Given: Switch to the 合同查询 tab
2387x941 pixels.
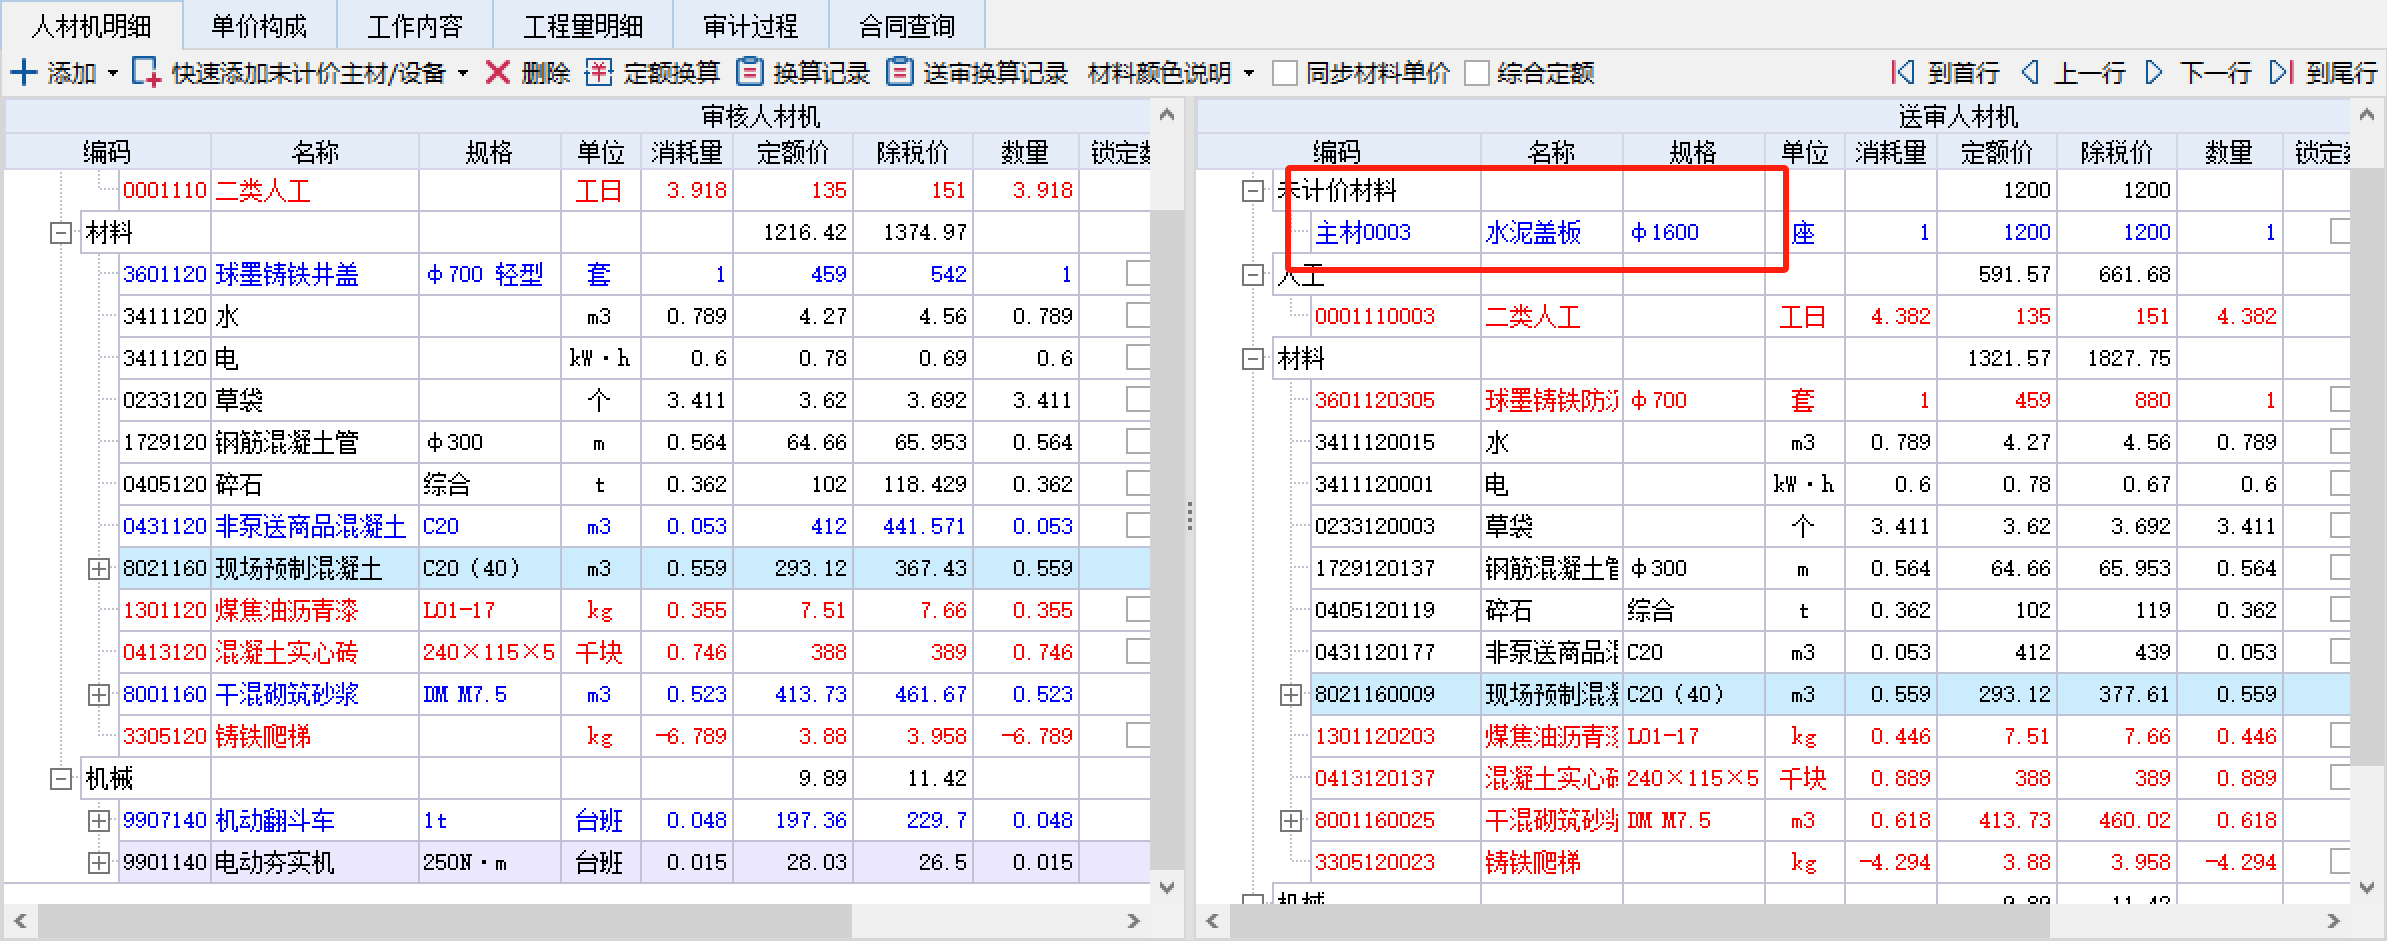Looking at the screenshot, I should (907, 26).
